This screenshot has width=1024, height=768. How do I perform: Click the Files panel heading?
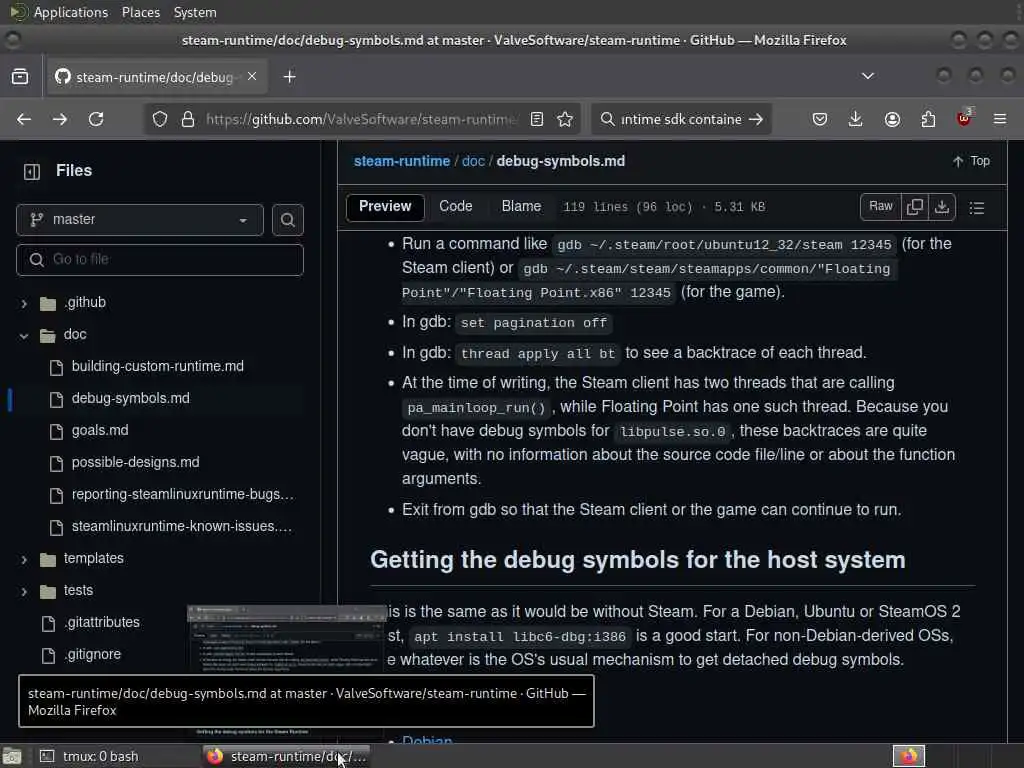pos(74,170)
